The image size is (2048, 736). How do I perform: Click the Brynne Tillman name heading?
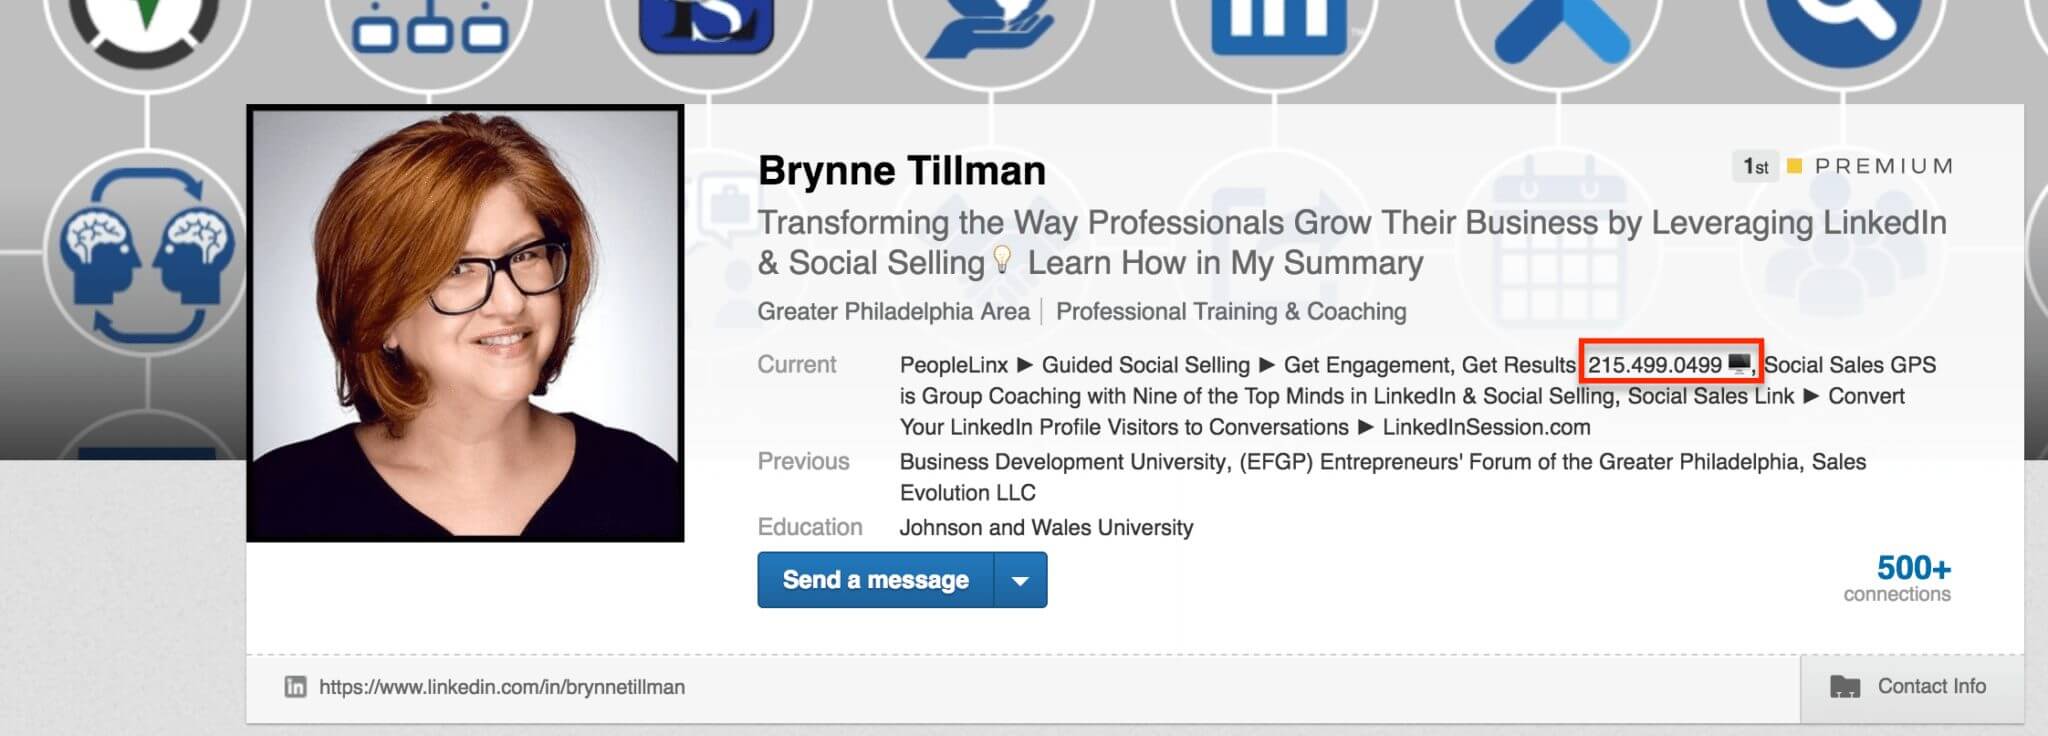[901, 171]
